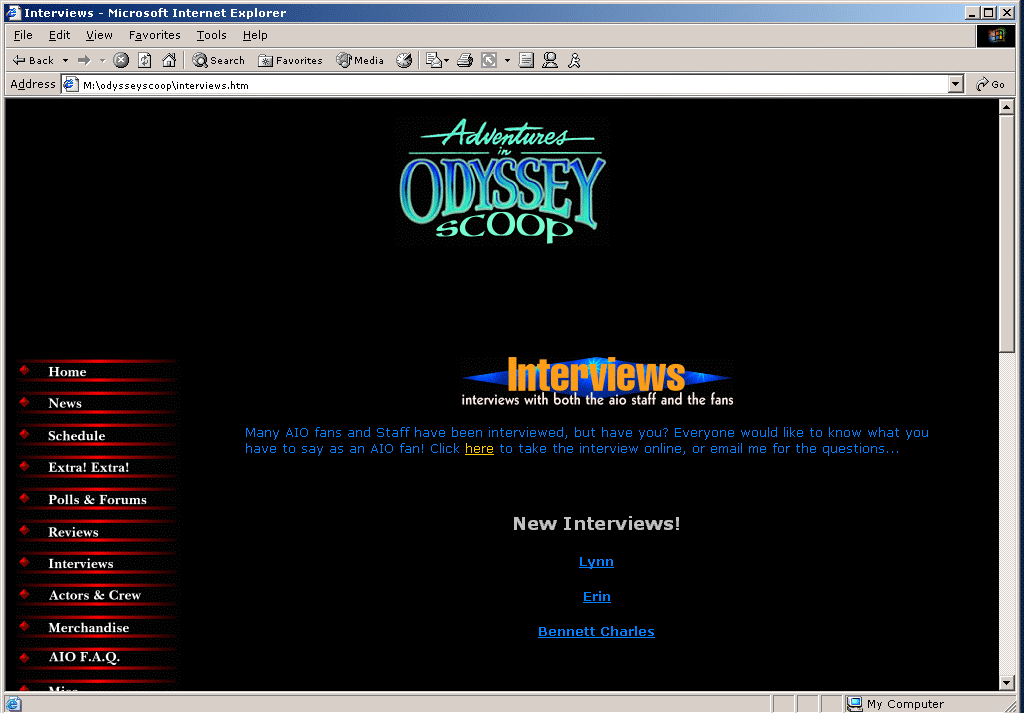The height and width of the screenshot is (713, 1024).
Task: Open the Media bar from the toolbar
Action: 360,60
